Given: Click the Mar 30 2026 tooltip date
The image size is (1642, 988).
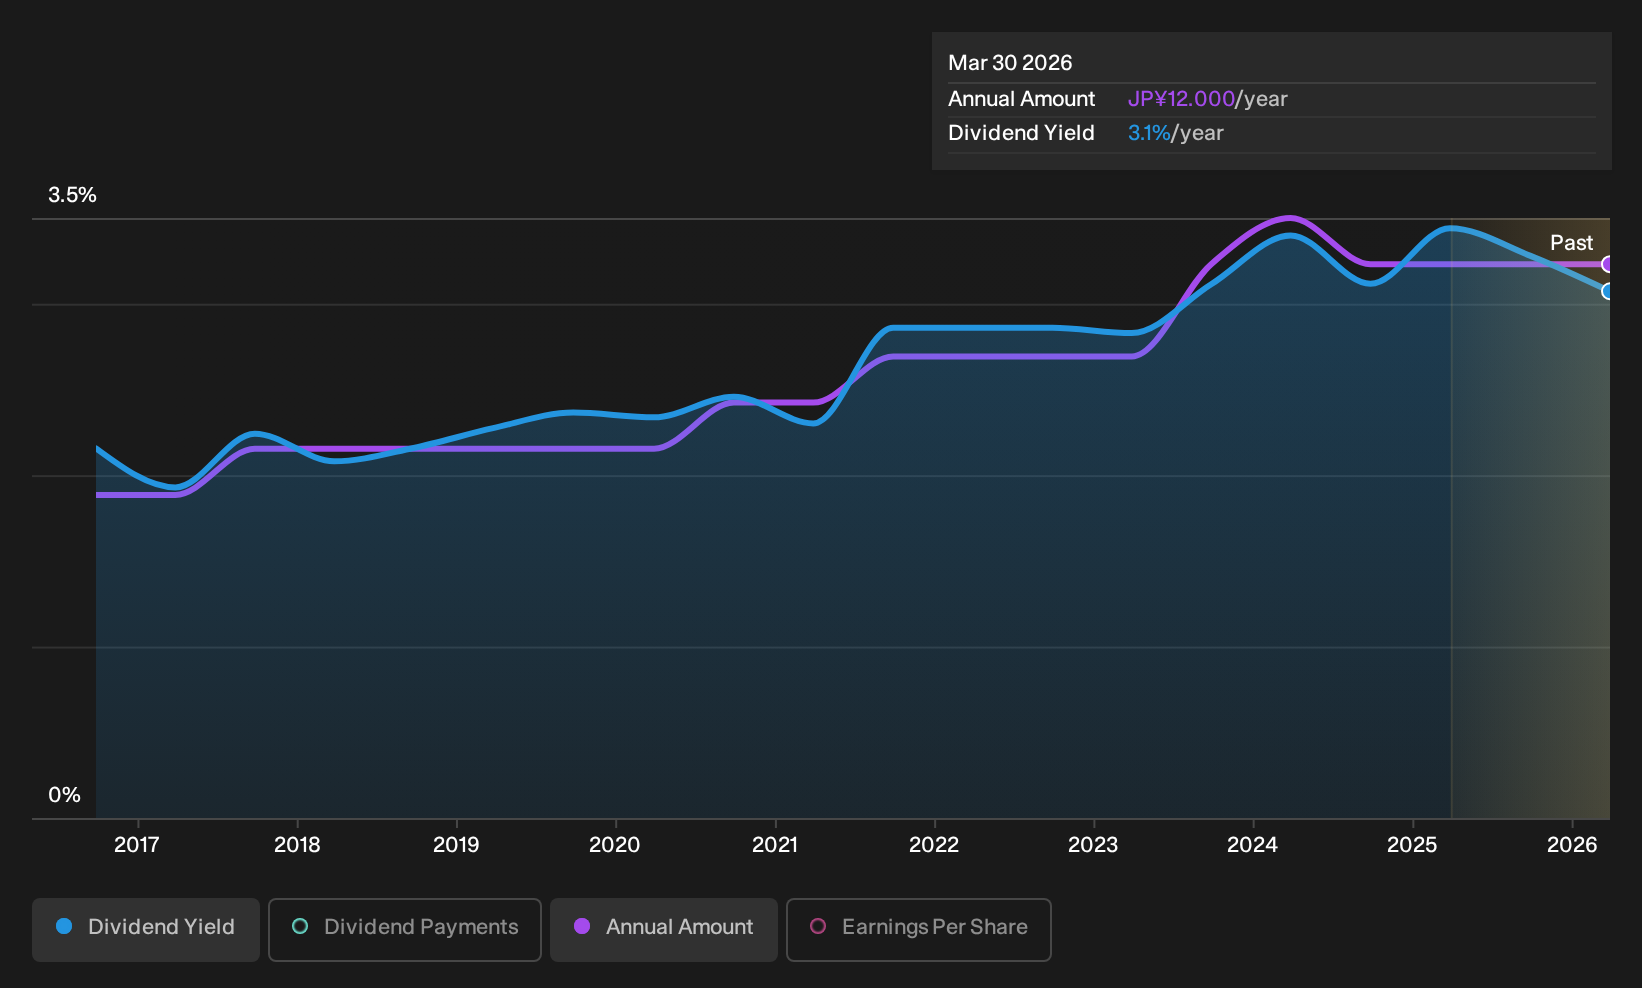Looking at the screenshot, I should tap(1010, 63).
